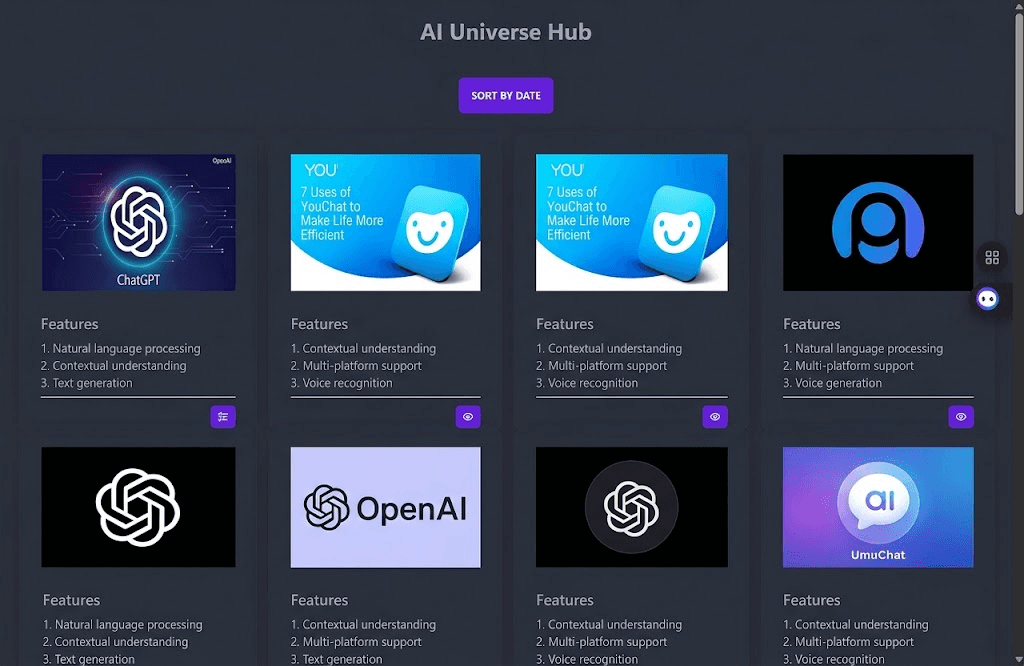Click the lavender OpenAI wordmark image
The height and width of the screenshot is (666, 1024).
(x=385, y=507)
